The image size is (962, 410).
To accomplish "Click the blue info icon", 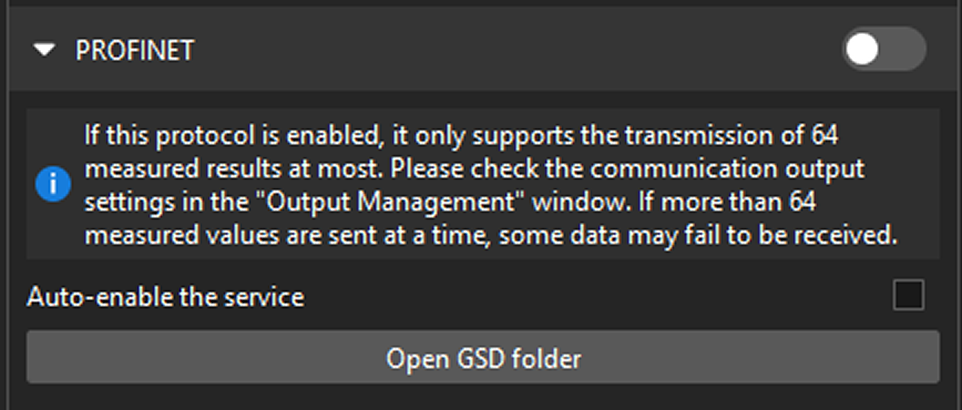I will 53,185.
